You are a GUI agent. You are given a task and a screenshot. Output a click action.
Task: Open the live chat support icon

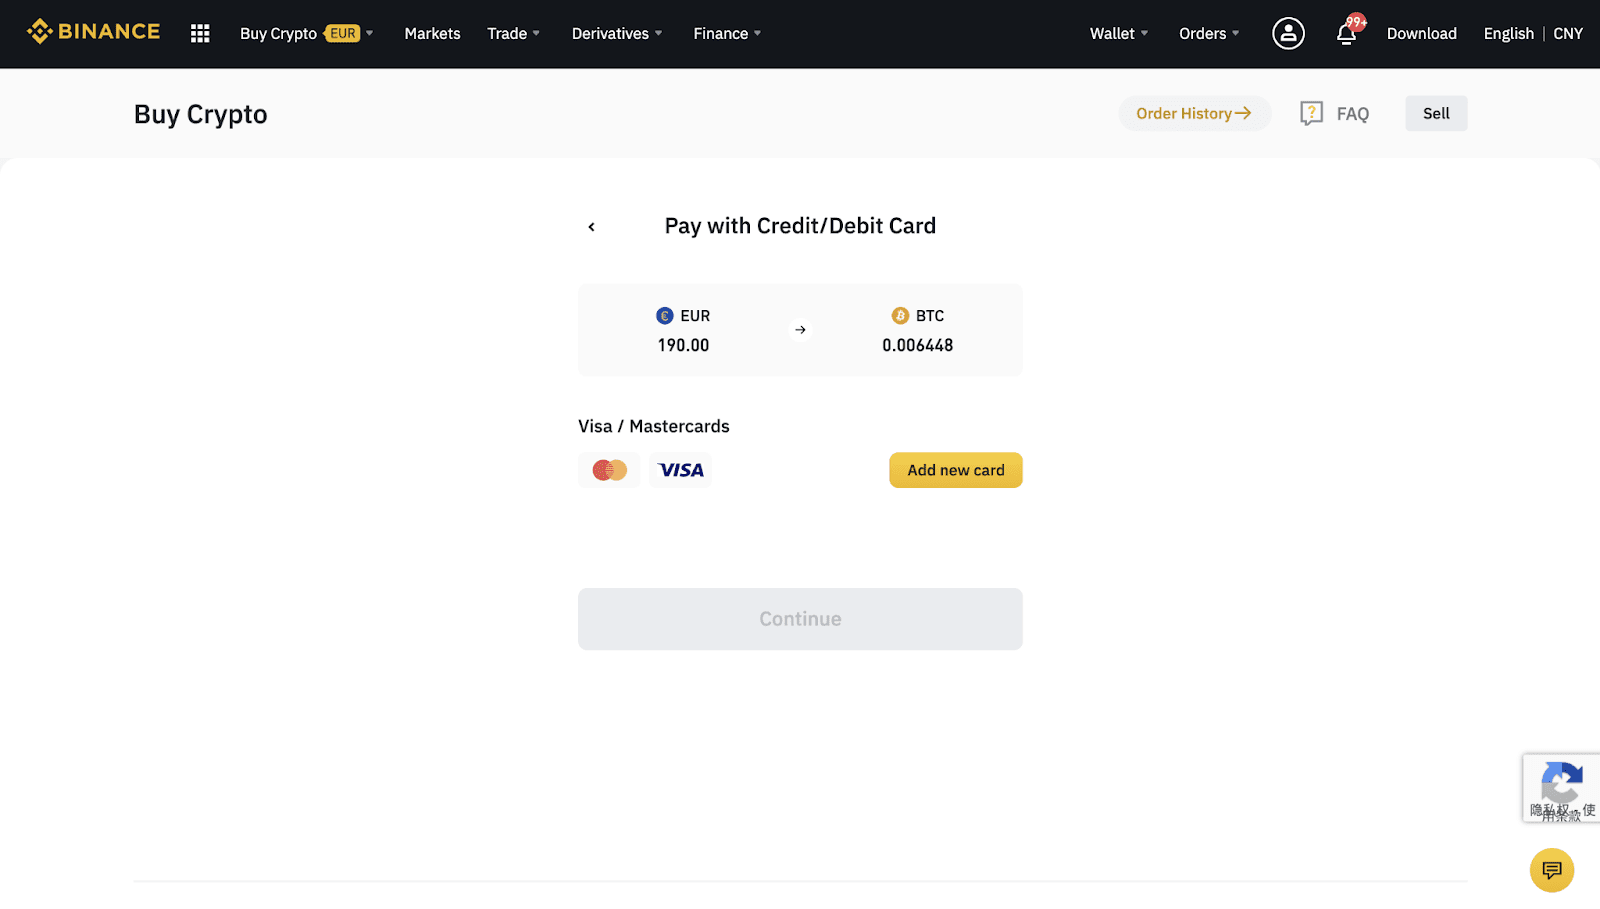[x=1552, y=870]
